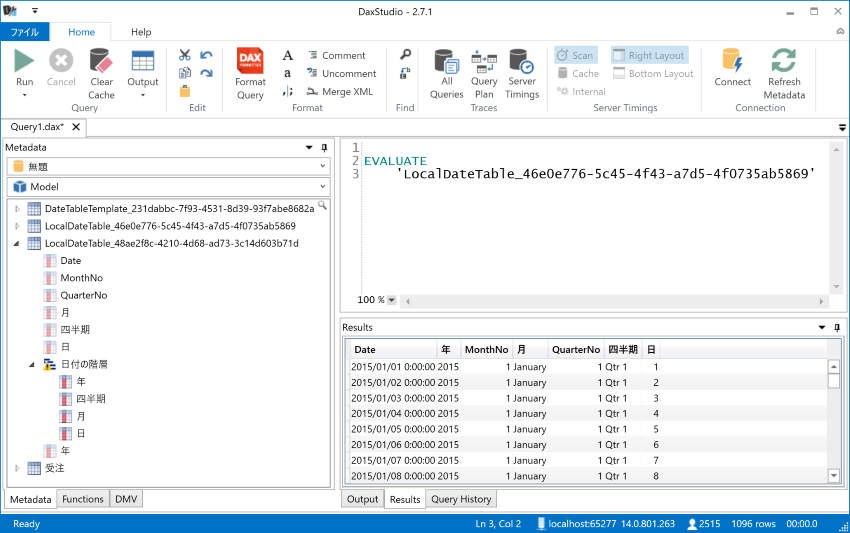Collapse LocalDateTable_48ae2f8c table node

[x=17, y=243]
